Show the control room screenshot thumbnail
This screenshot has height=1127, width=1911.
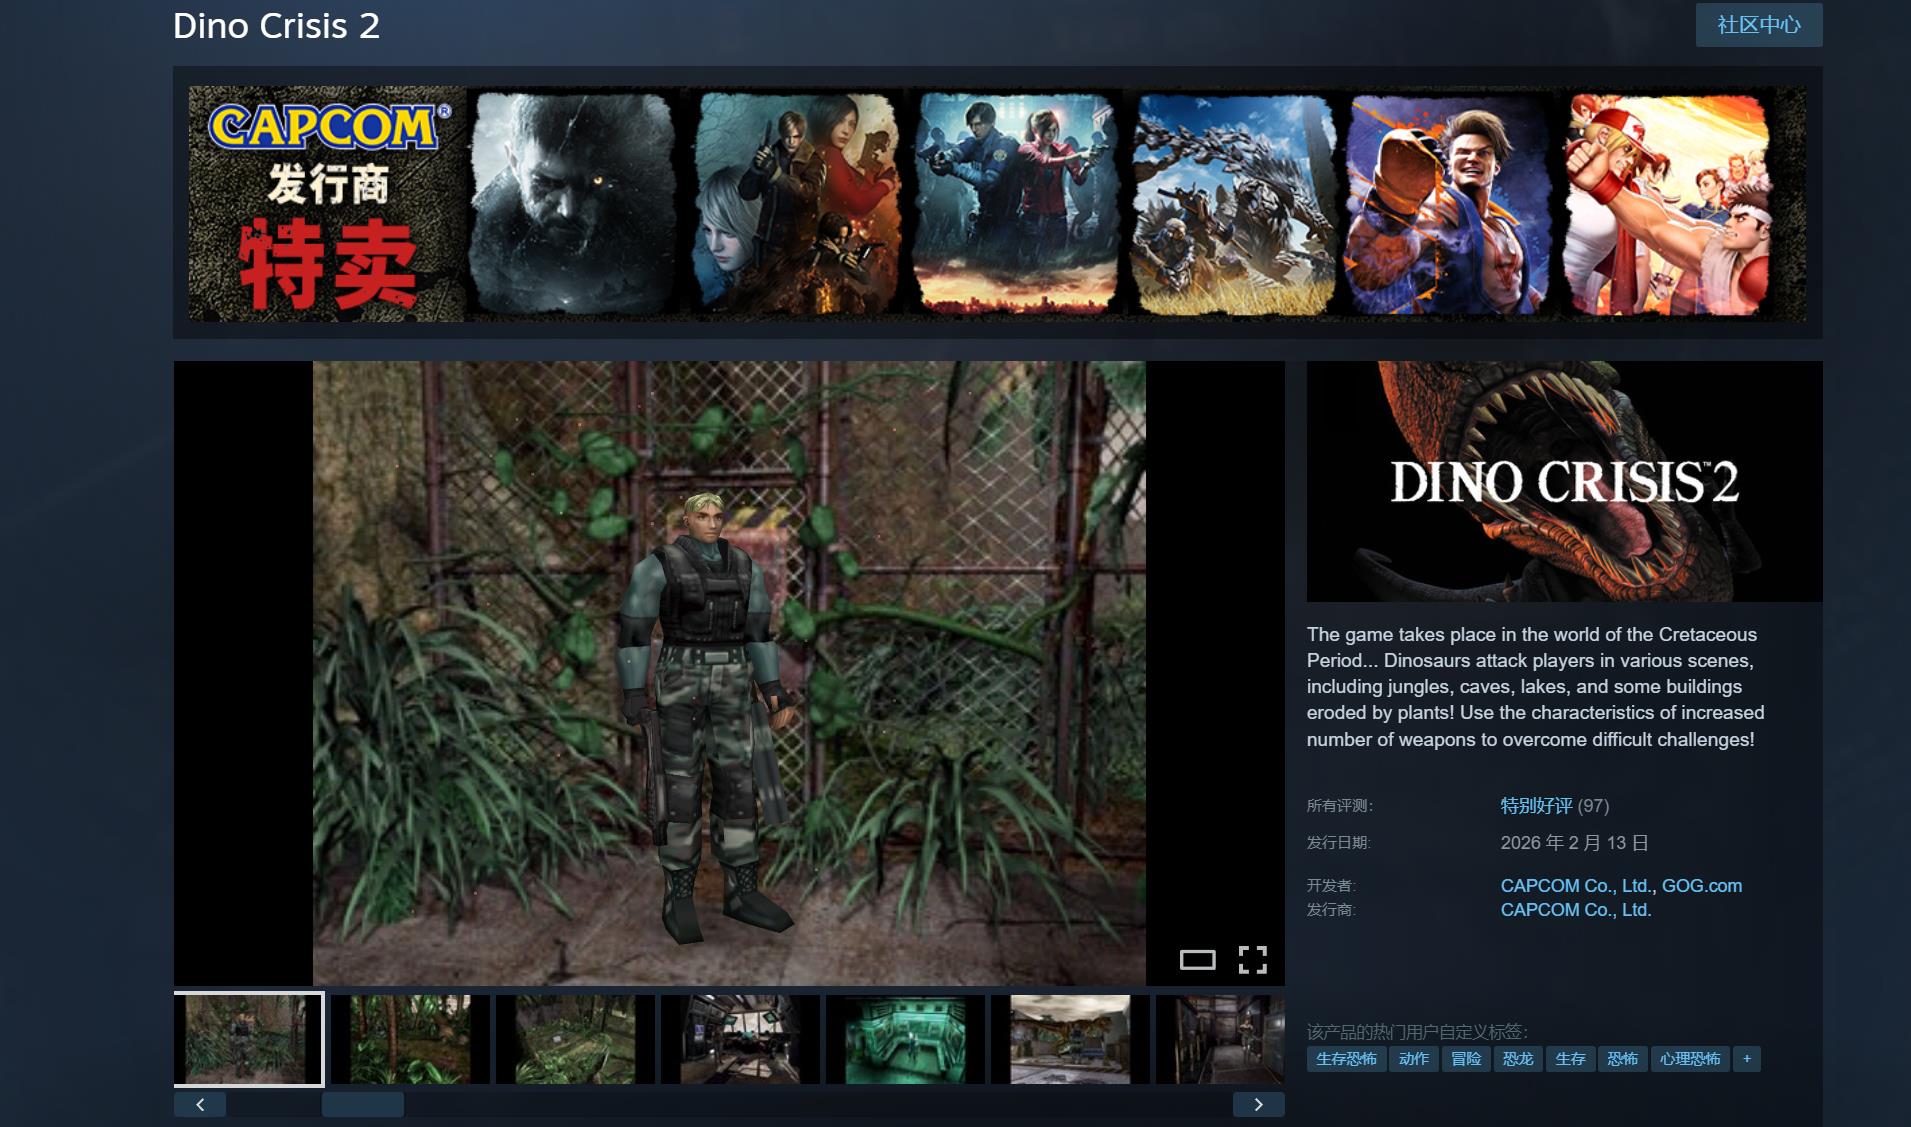click(740, 1039)
